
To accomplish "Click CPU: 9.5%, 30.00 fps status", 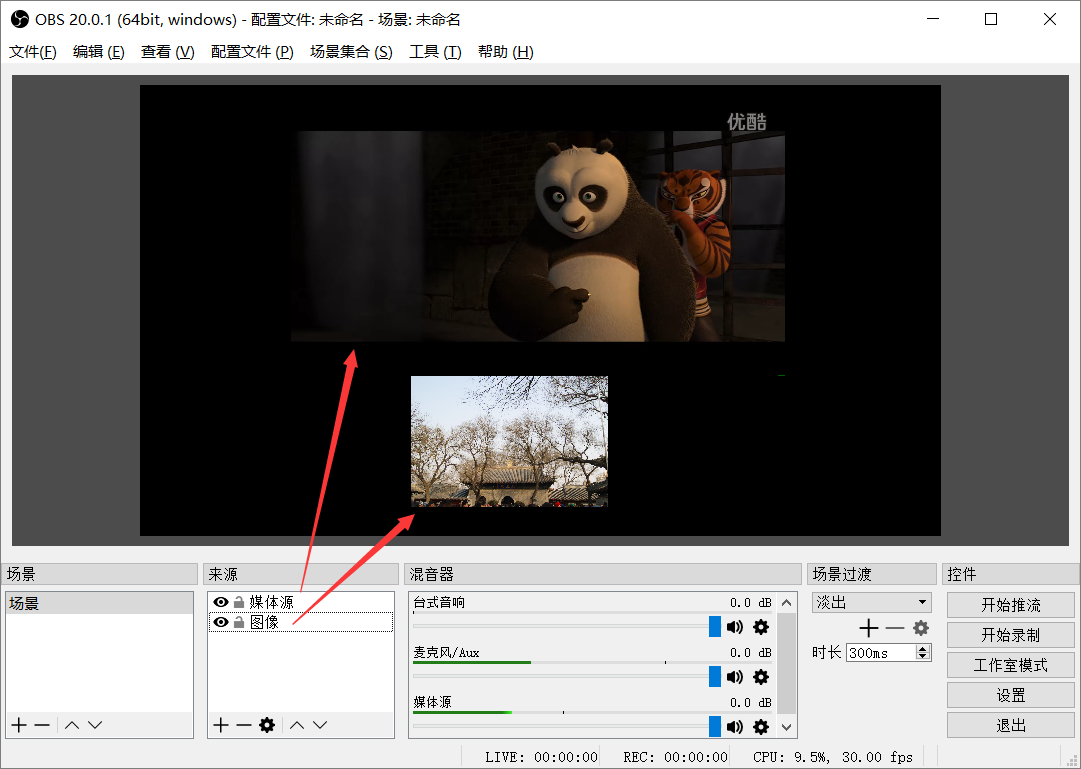I will click(x=833, y=757).
